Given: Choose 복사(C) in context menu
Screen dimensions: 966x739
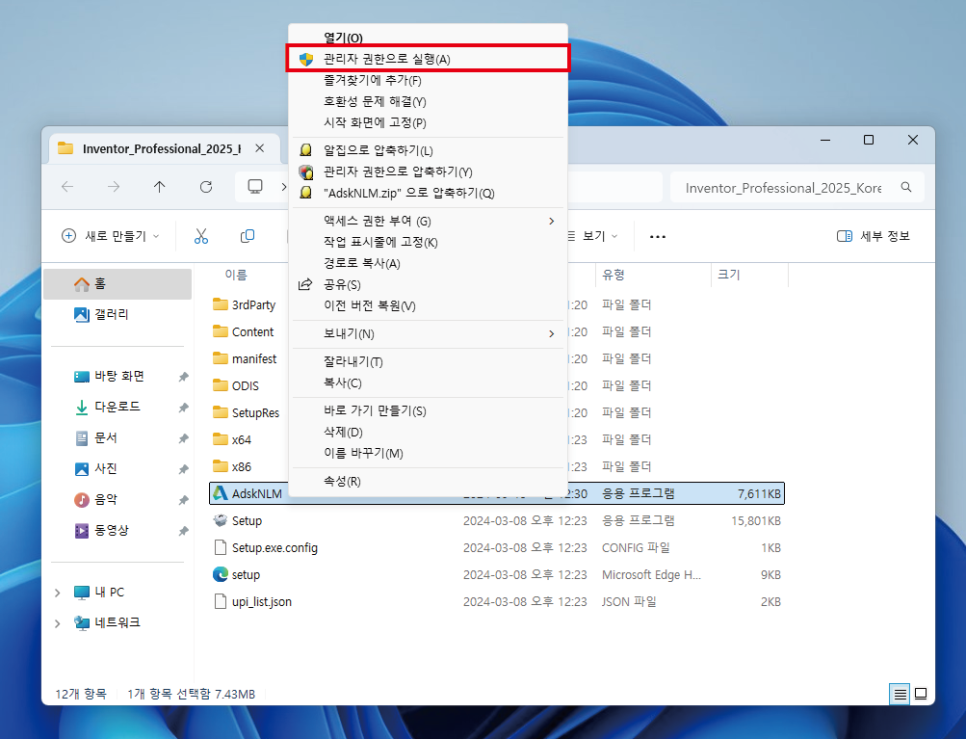Looking at the screenshot, I should pyautogui.click(x=428, y=383).
